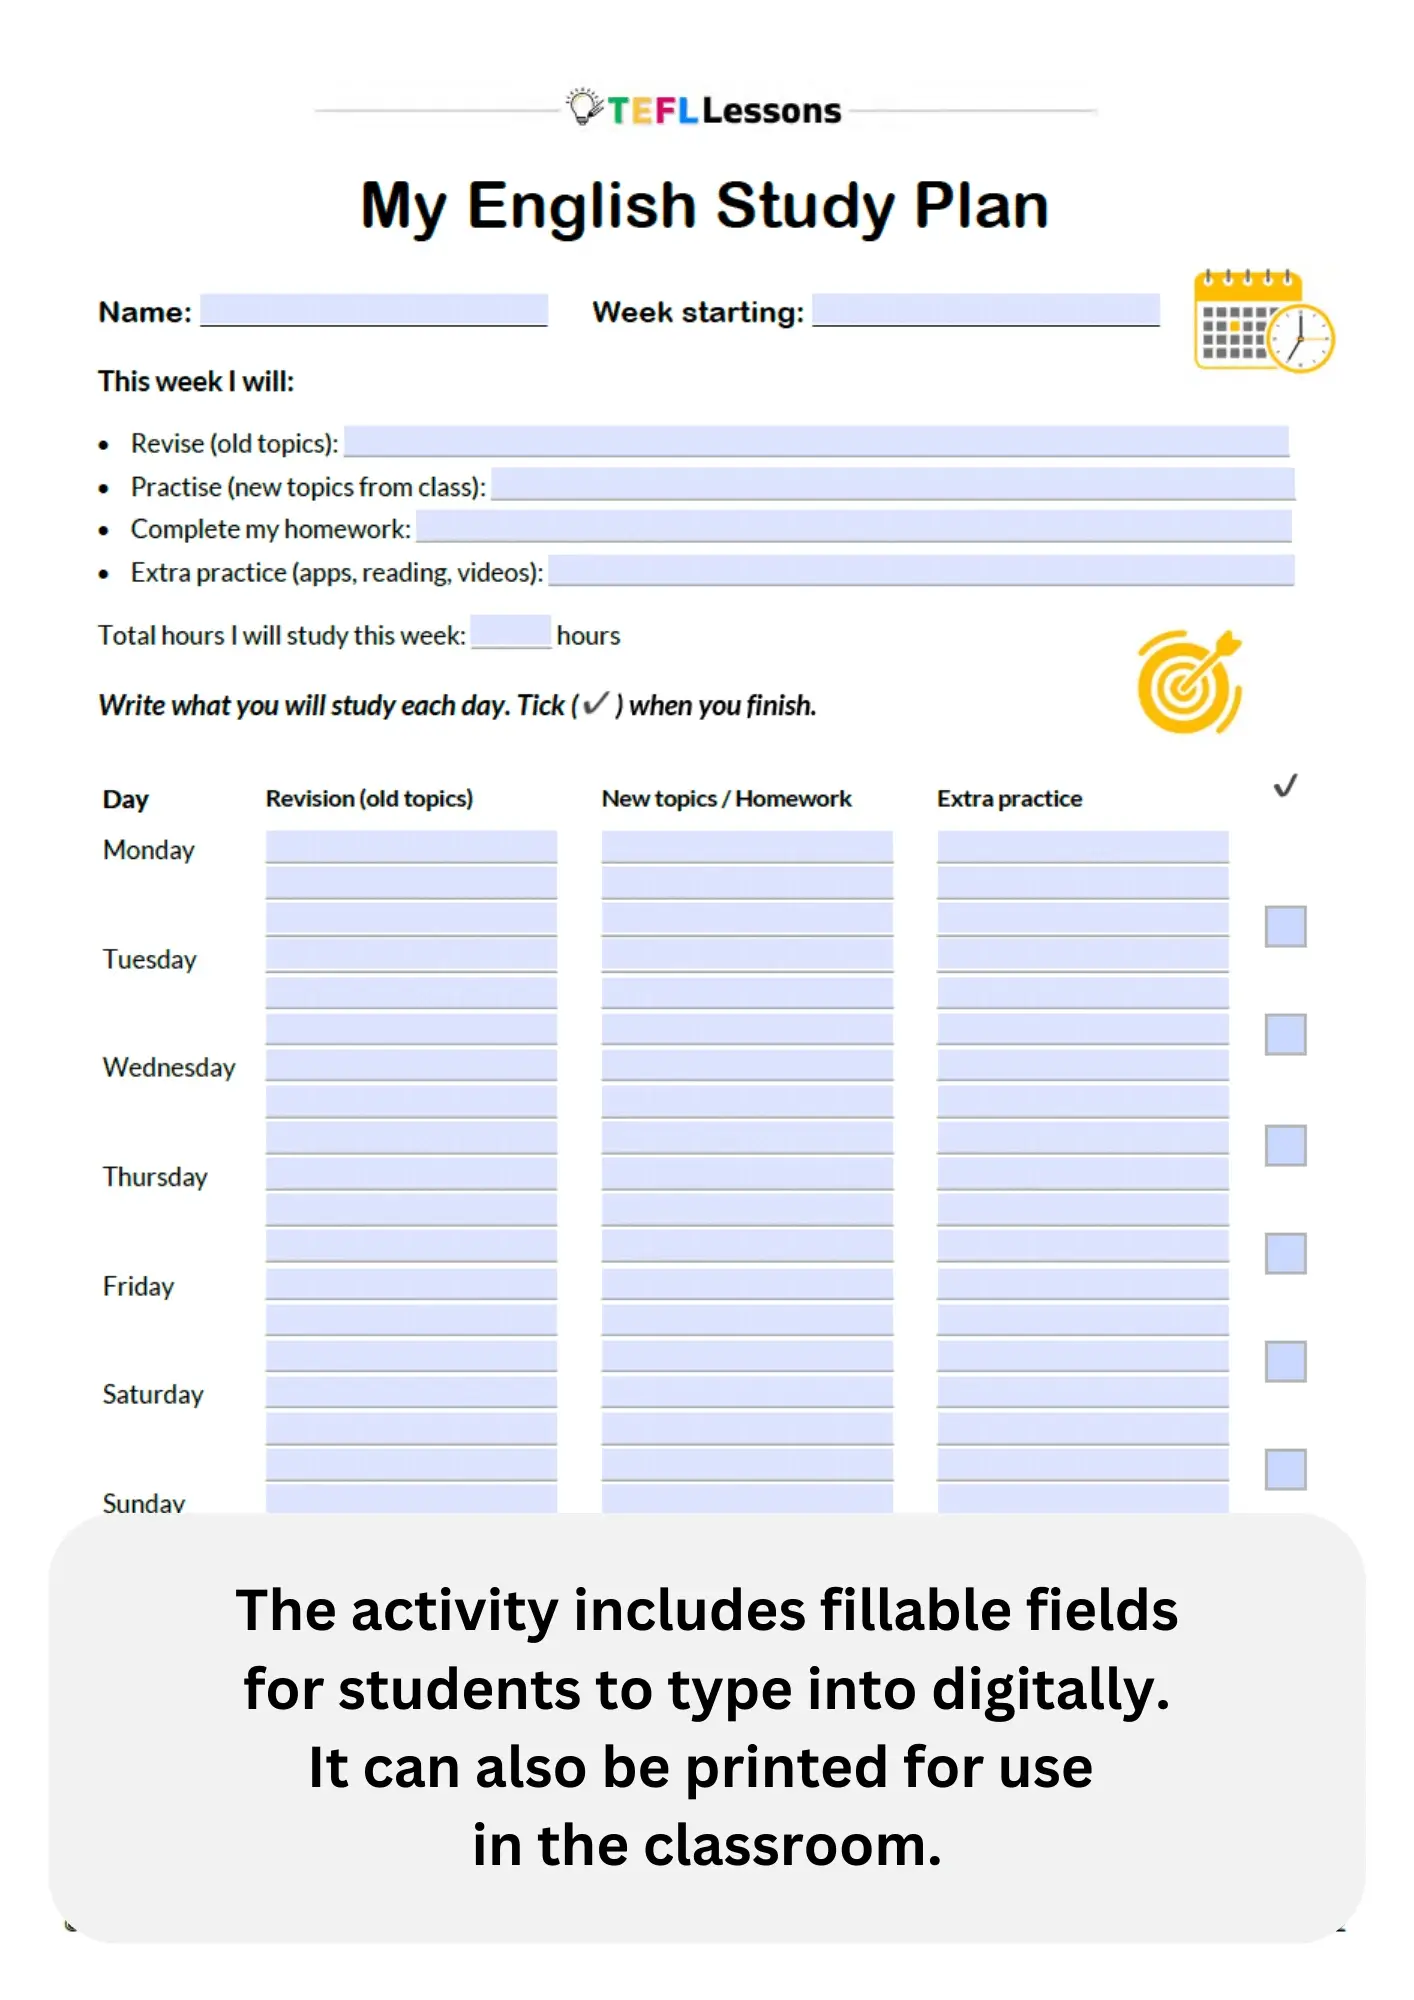Tick the bottom-most visible checkbox
Image resolution: width=1414 pixels, height=2000 pixels.
pyautogui.click(x=1285, y=1469)
